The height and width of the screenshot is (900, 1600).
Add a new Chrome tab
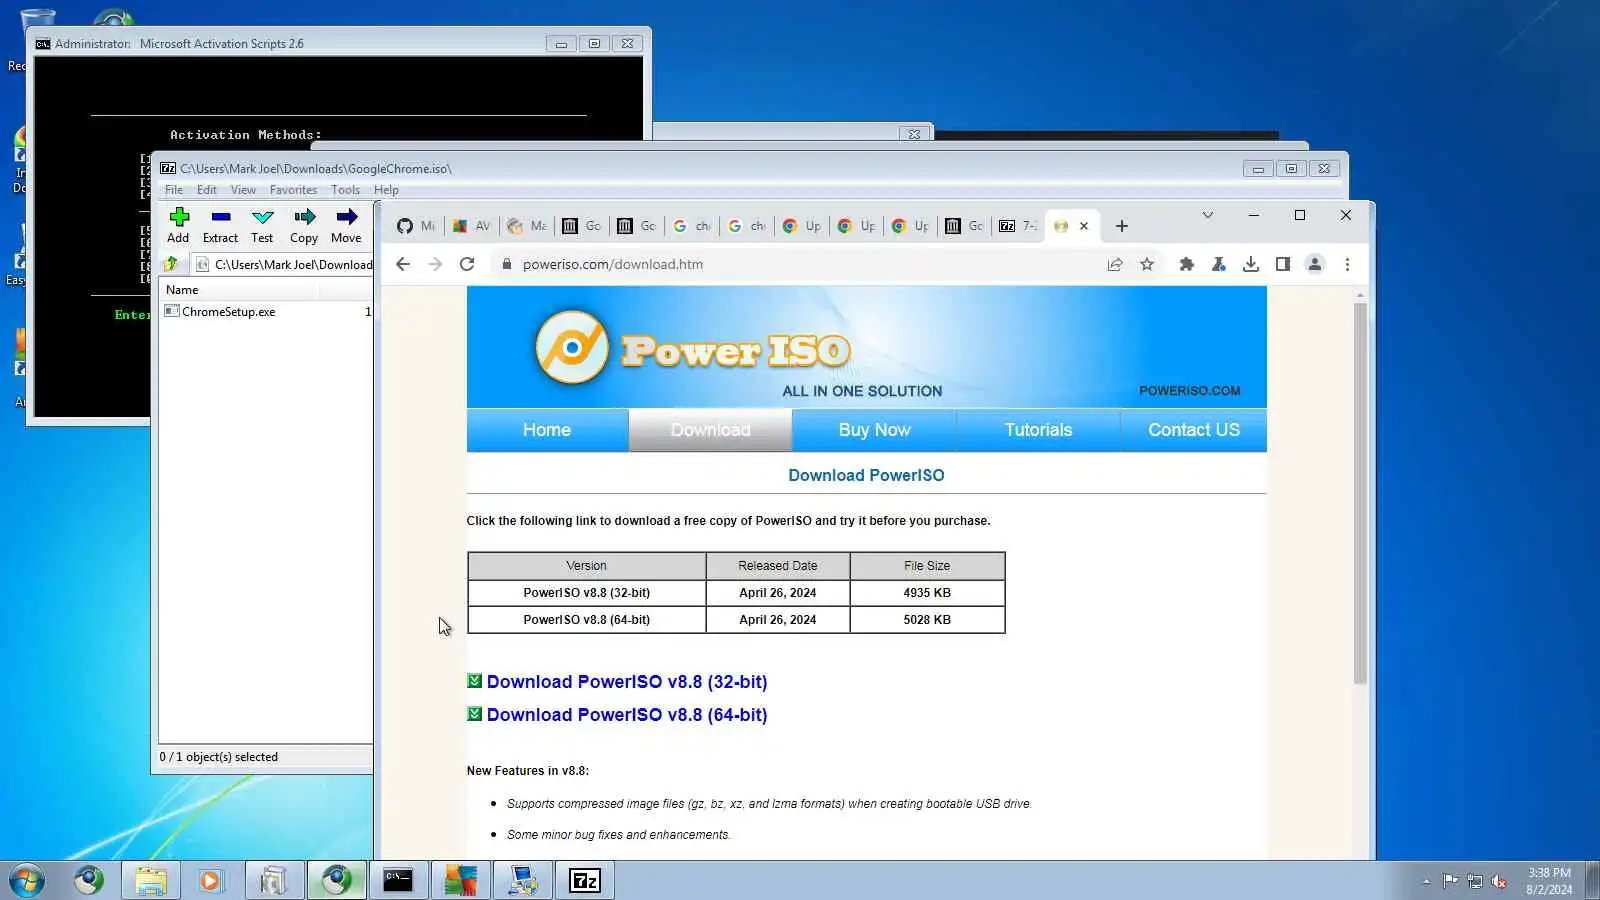[1122, 226]
